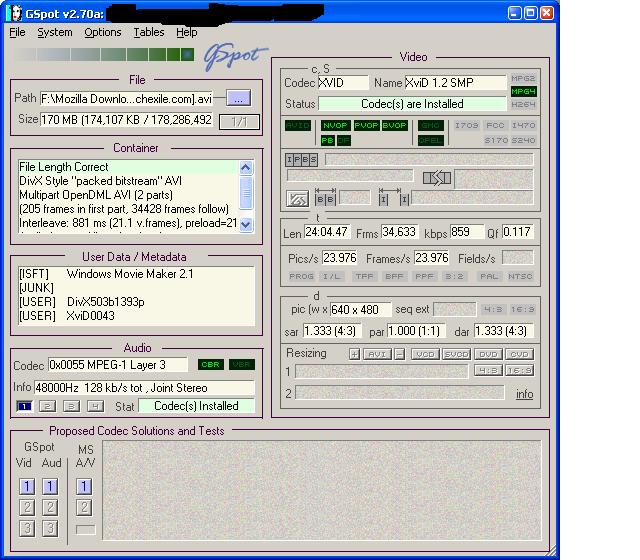This screenshot has width=640, height=560.
Task: Click the MPG2 indicator in Video panel
Action: (x=523, y=78)
